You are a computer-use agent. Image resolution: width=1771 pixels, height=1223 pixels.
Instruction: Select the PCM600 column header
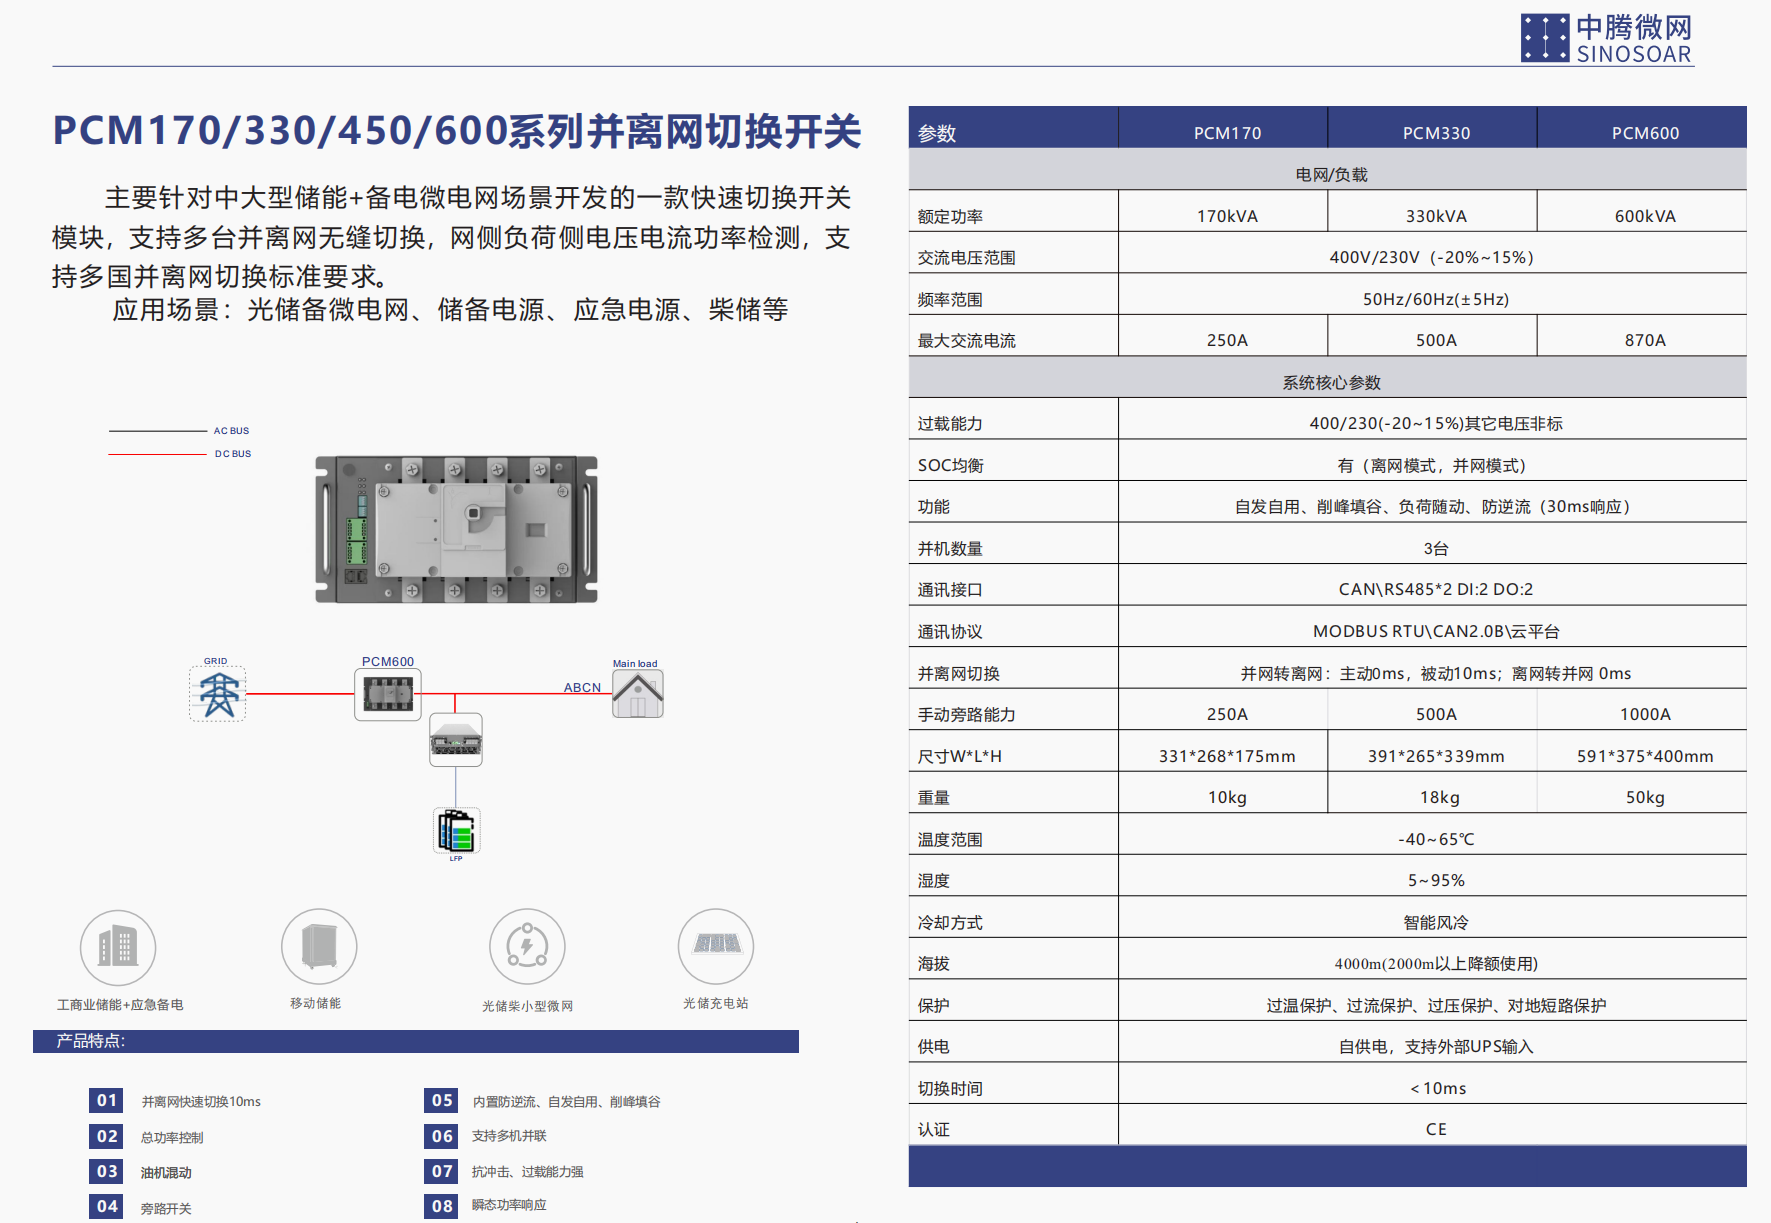click(x=1645, y=133)
